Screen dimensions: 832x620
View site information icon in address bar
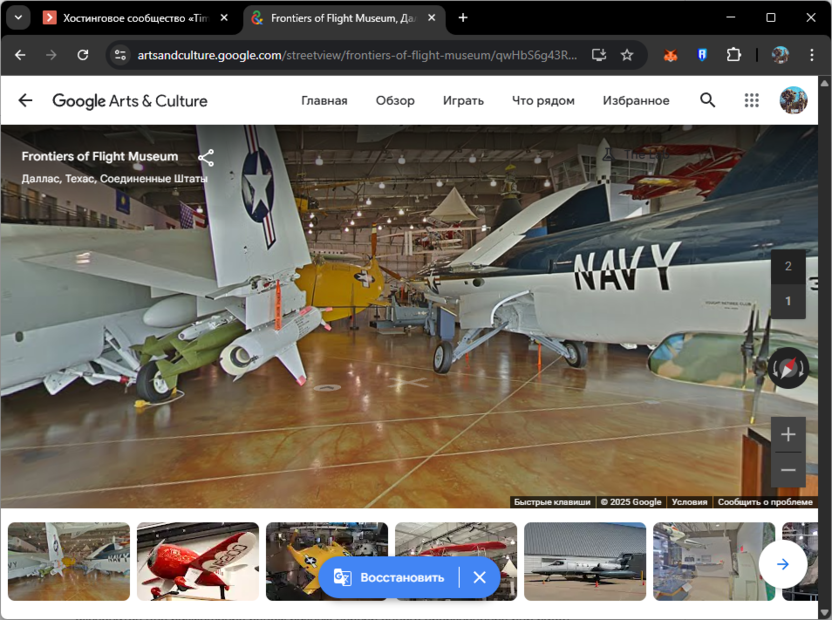click(x=120, y=55)
